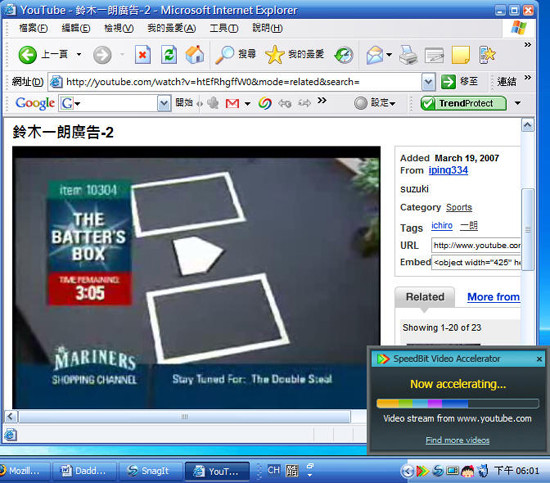Click CH language bar indicator

[274, 470]
